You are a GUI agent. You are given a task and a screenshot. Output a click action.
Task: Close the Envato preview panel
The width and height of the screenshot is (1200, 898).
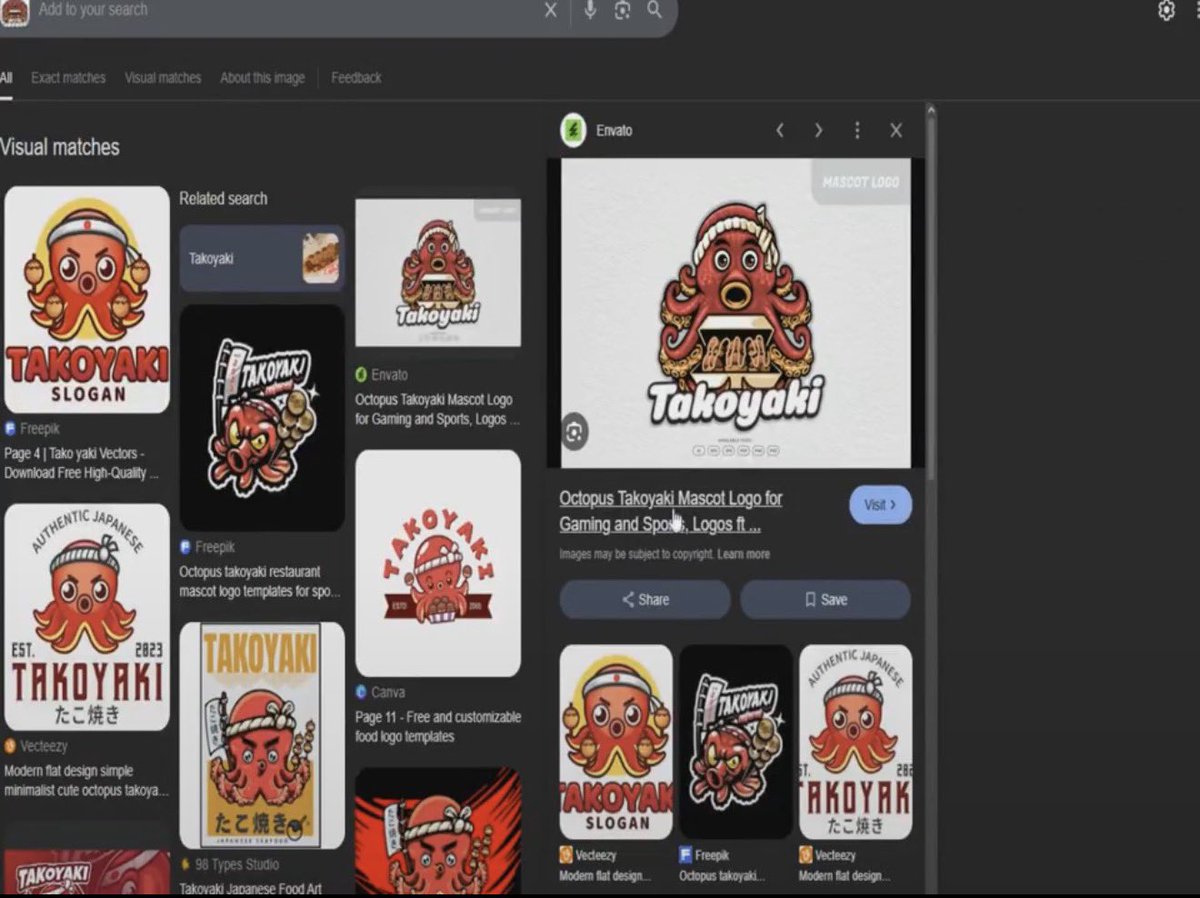coord(896,130)
